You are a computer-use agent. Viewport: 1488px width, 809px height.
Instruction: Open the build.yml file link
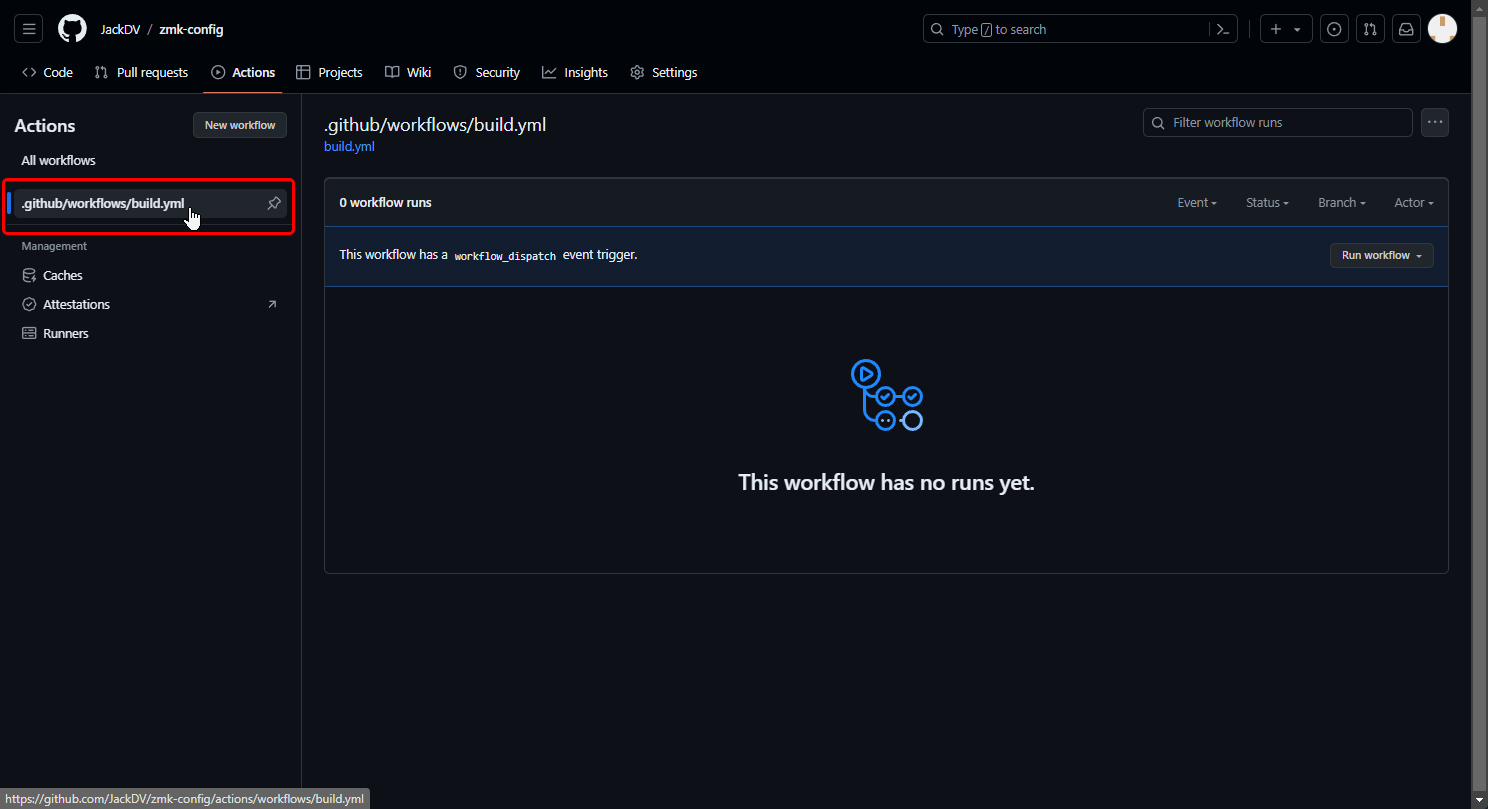(349, 146)
